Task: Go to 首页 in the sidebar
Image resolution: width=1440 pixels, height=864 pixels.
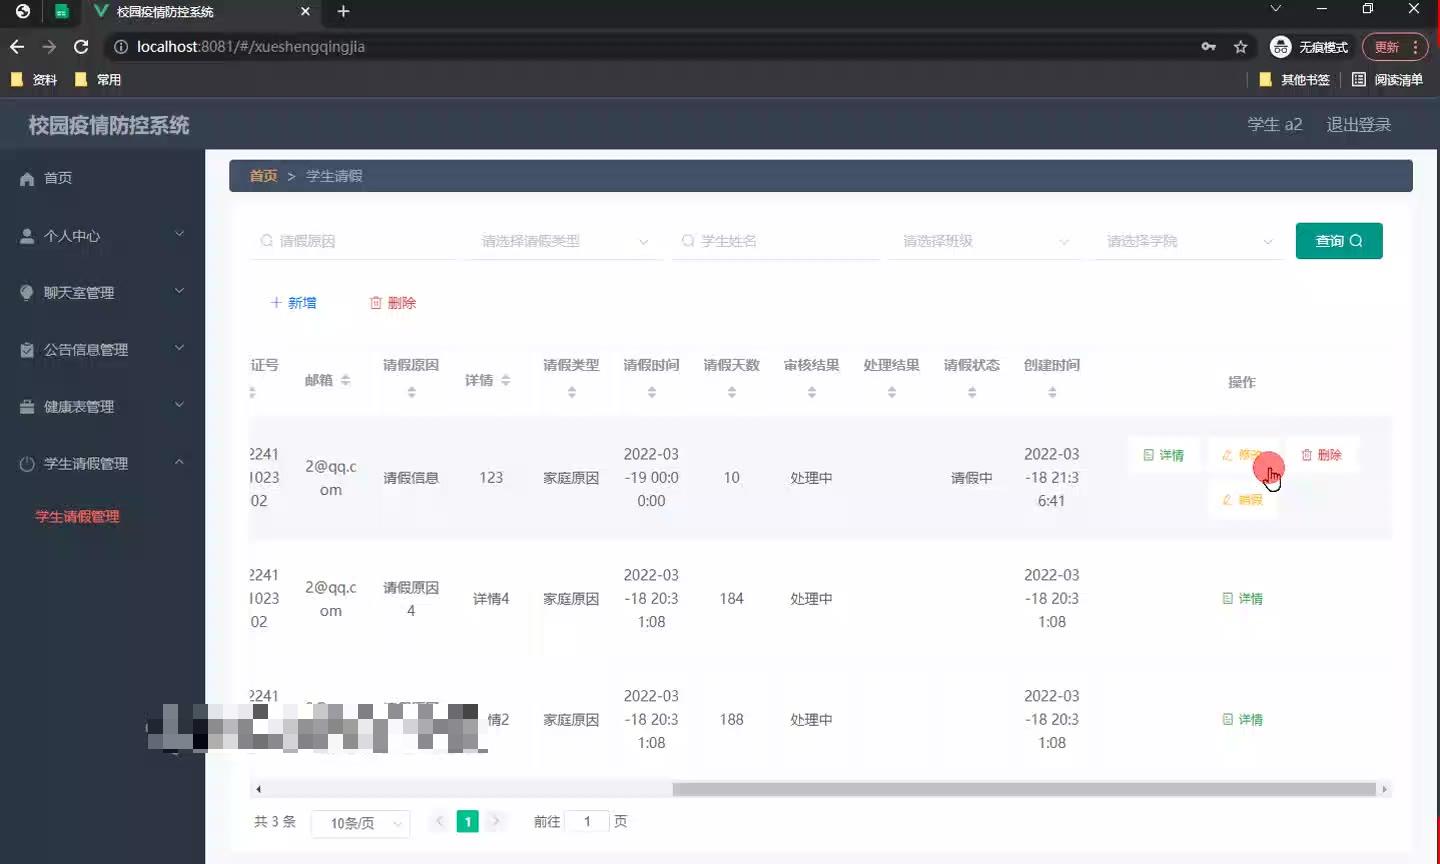Action: point(58,178)
